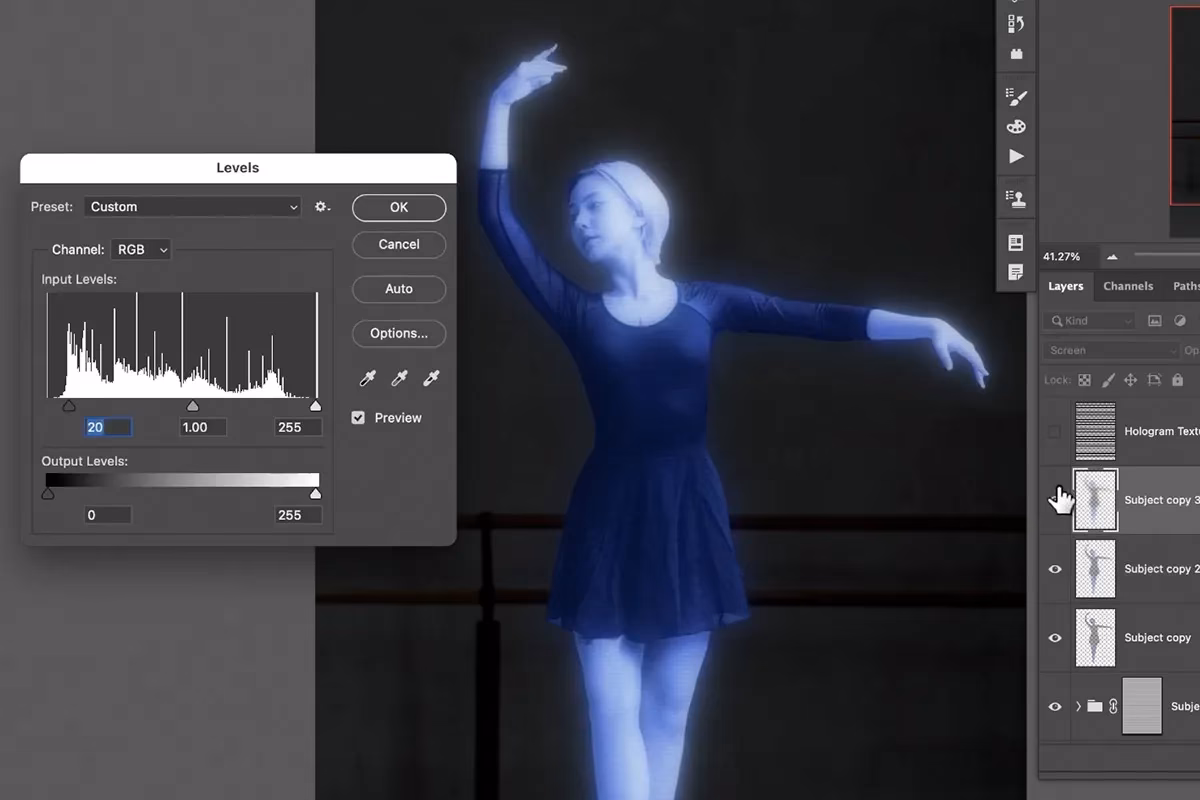Select the white point eyedropper in Levels

pyautogui.click(x=430, y=378)
